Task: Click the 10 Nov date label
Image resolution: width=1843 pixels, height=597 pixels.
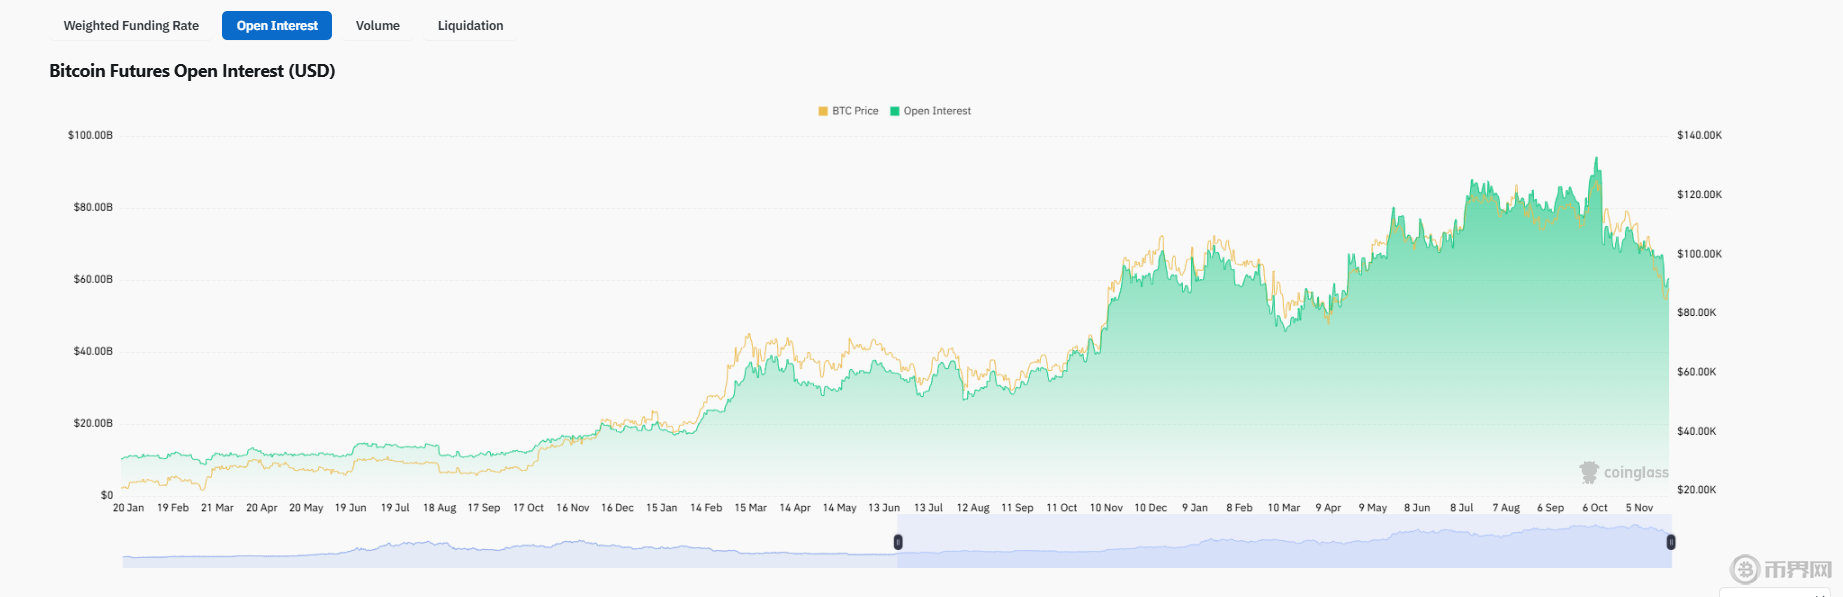Action: click(x=1106, y=508)
